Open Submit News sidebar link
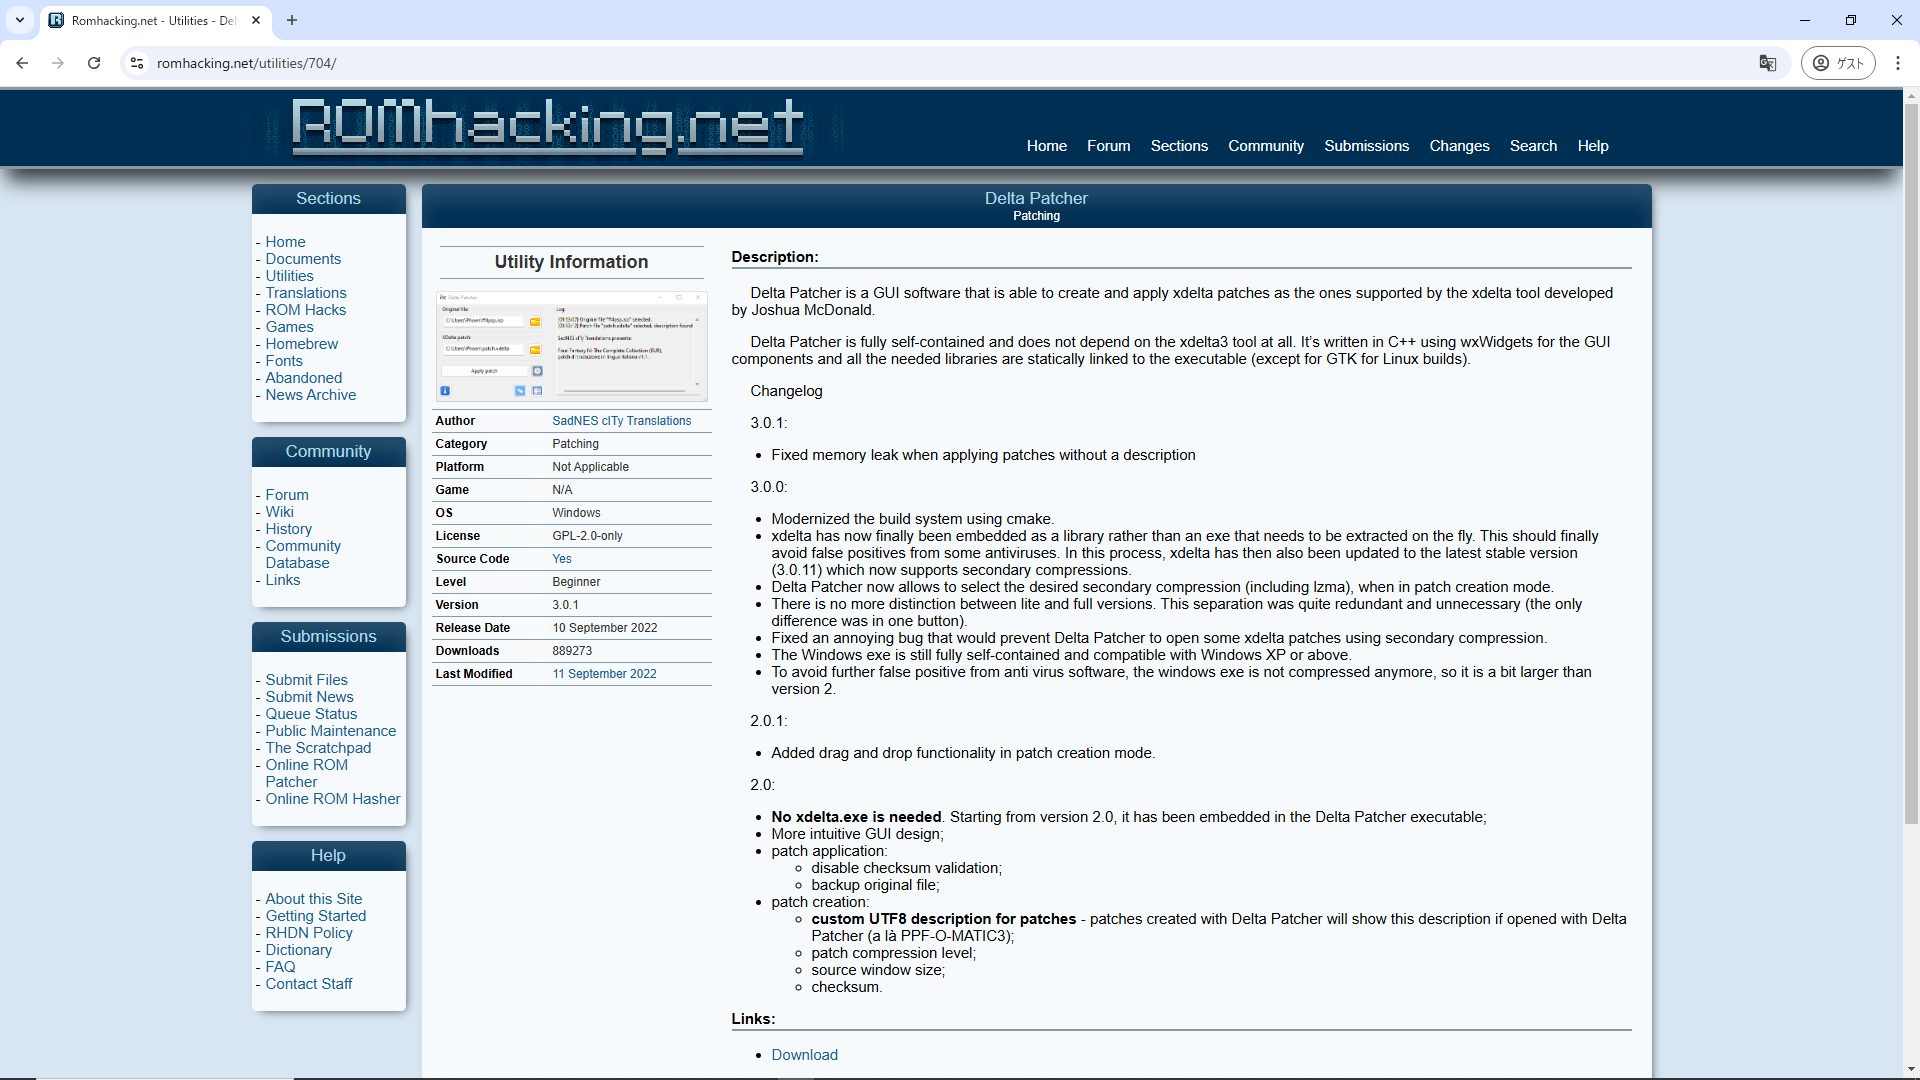Image resolution: width=1920 pixels, height=1080 pixels. (309, 697)
